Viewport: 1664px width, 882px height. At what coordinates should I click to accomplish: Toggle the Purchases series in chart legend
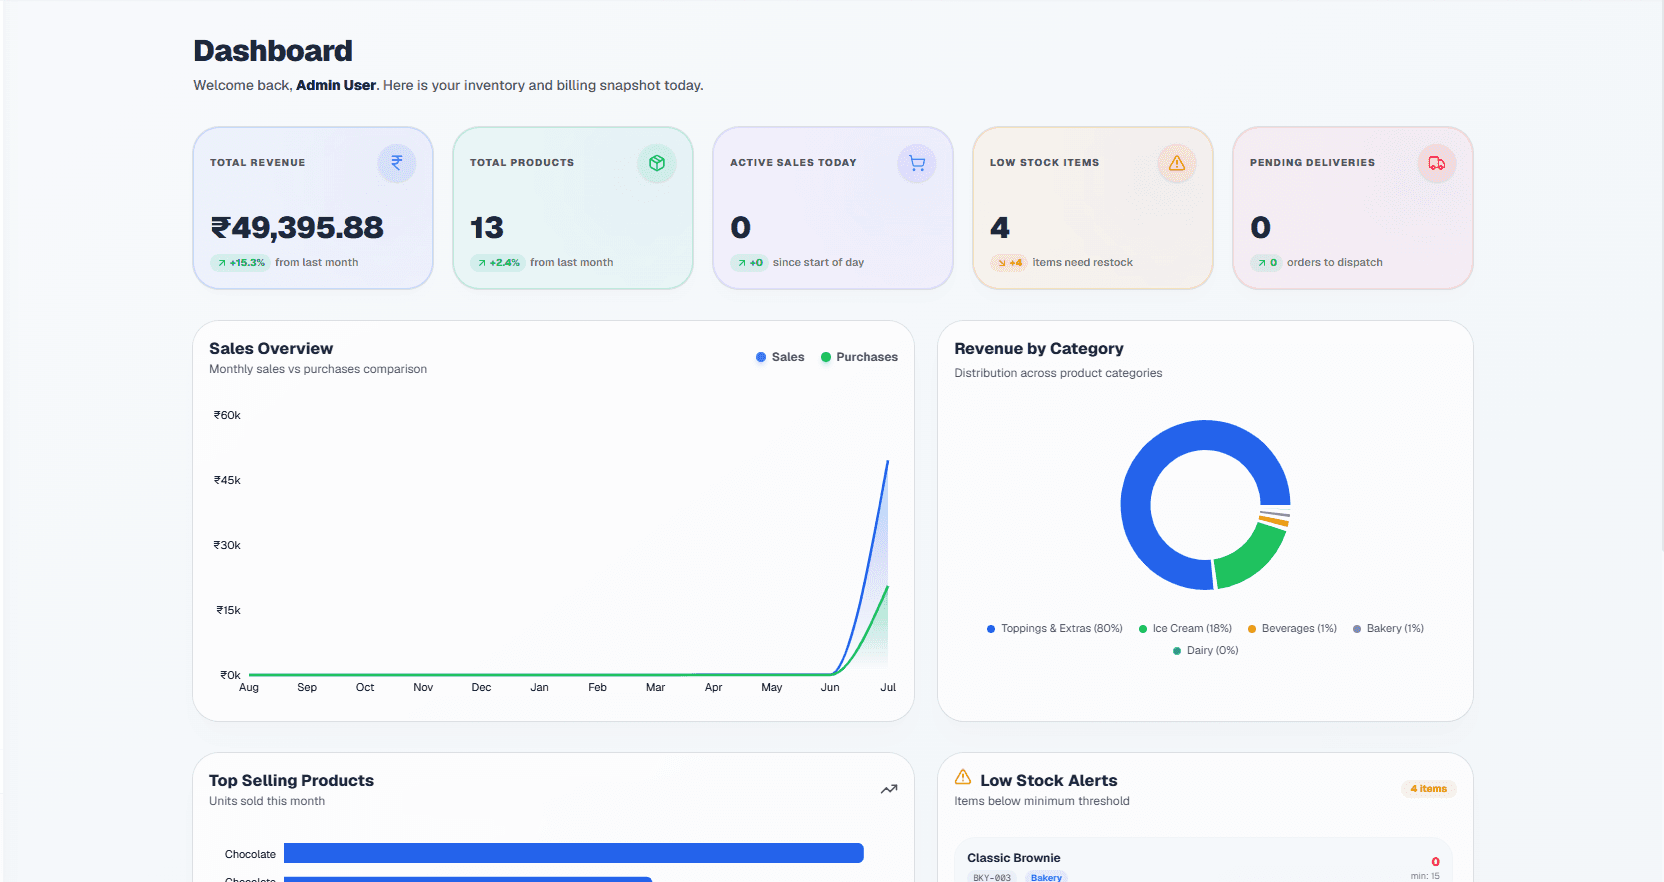pos(859,357)
